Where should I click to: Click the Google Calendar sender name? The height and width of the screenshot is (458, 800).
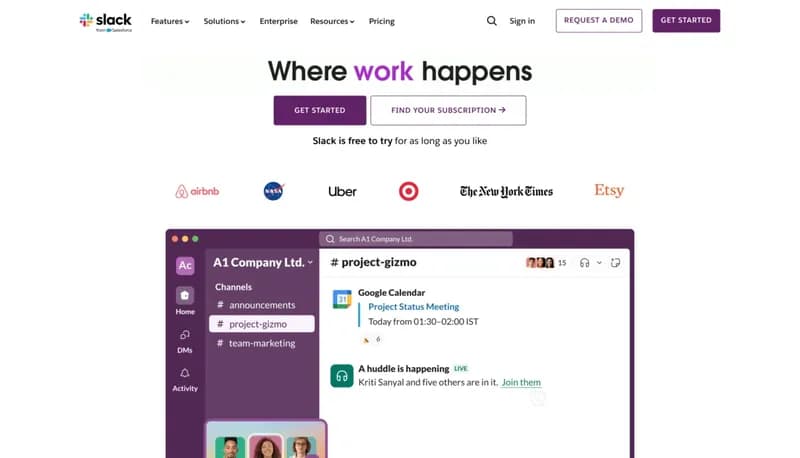pyautogui.click(x=391, y=293)
